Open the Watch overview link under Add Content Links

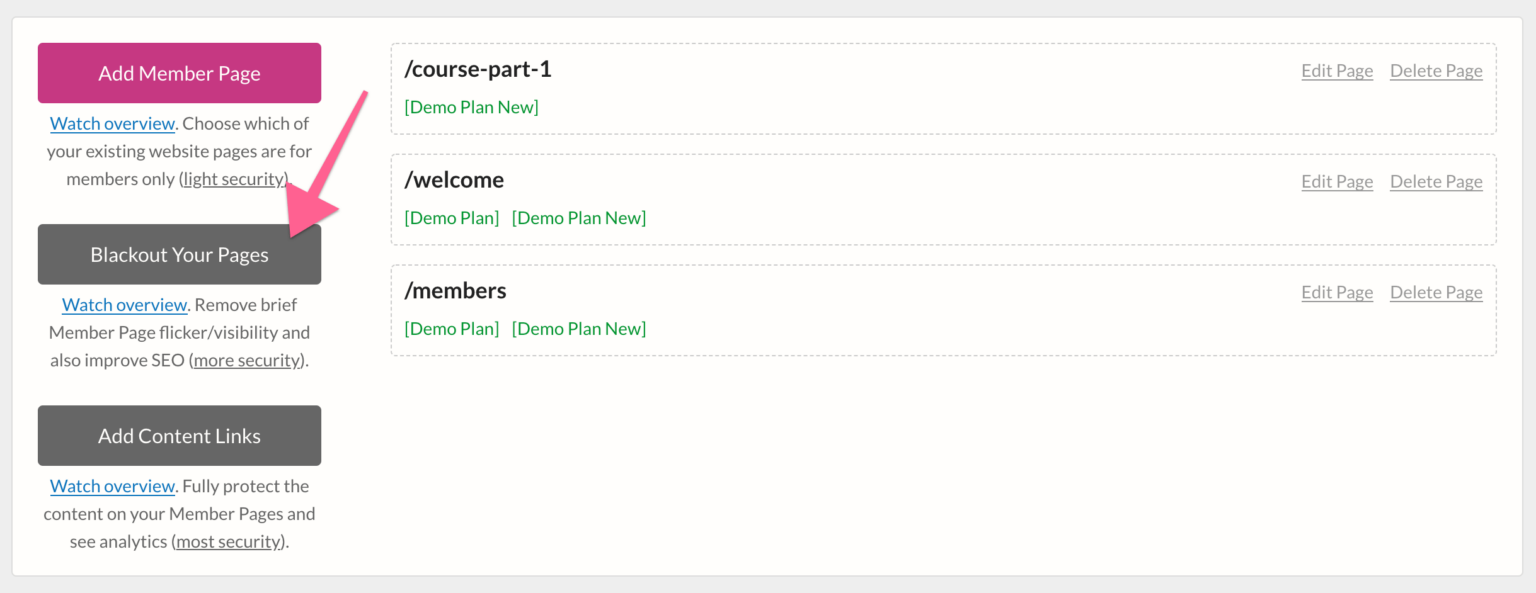[112, 485]
